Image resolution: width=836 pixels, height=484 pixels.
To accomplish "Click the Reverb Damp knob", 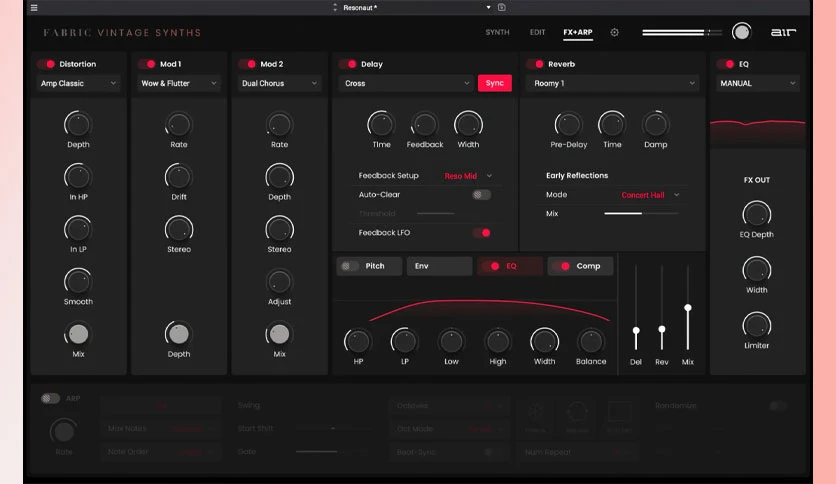I will [655, 125].
